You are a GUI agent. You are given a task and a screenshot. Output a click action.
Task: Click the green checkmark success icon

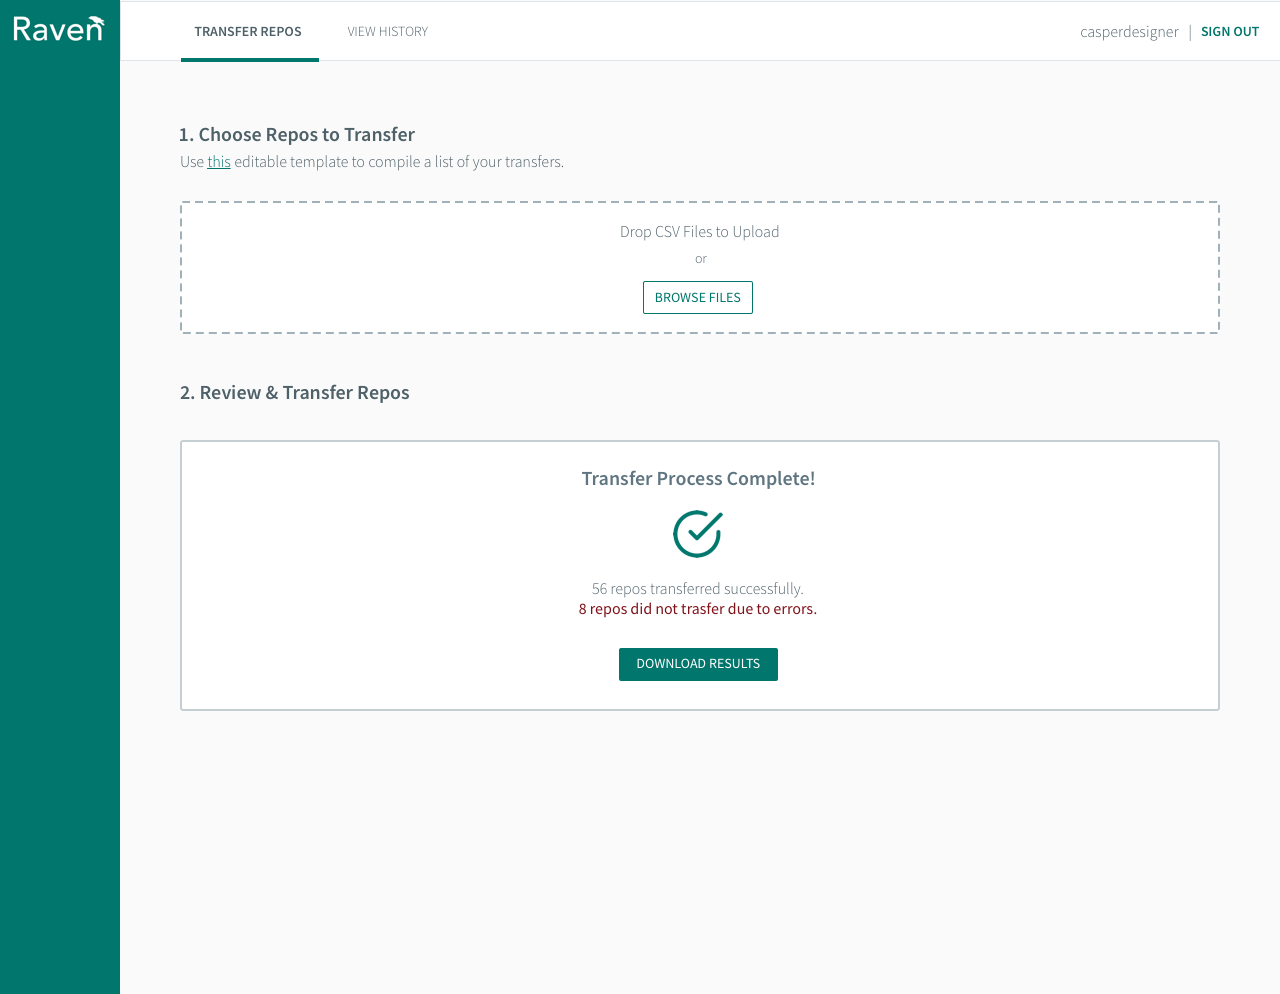698,533
